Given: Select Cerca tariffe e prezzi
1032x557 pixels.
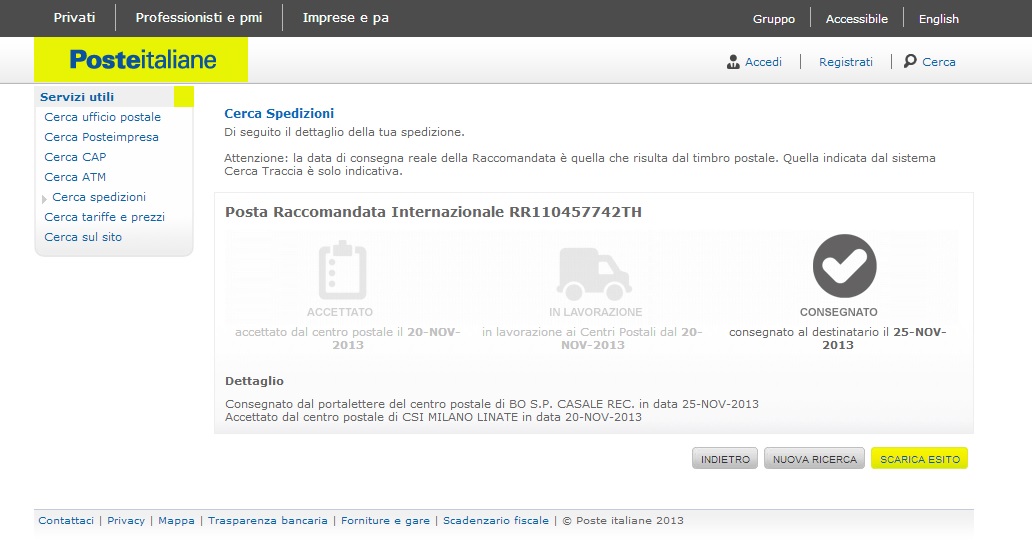Looking at the screenshot, I should [x=104, y=217].
